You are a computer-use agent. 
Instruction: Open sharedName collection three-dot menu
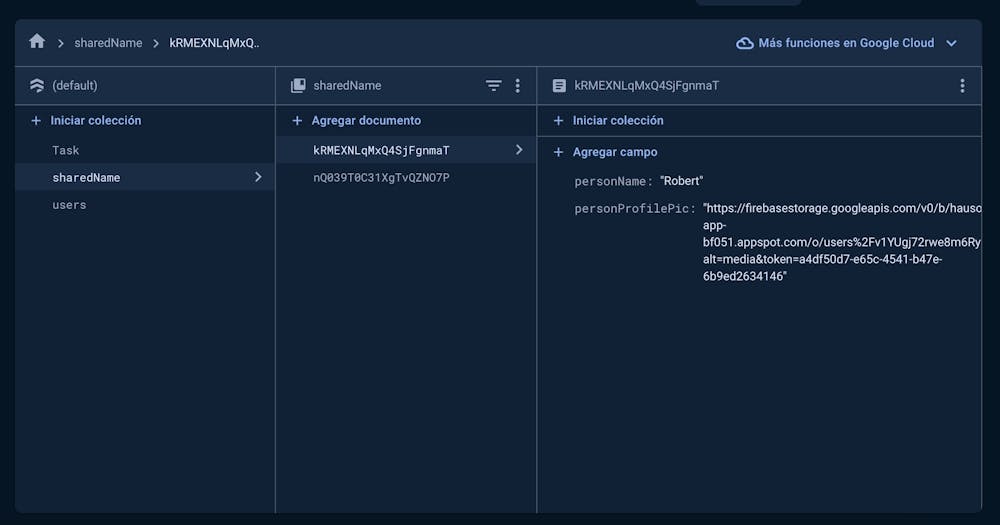[x=517, y=86]
